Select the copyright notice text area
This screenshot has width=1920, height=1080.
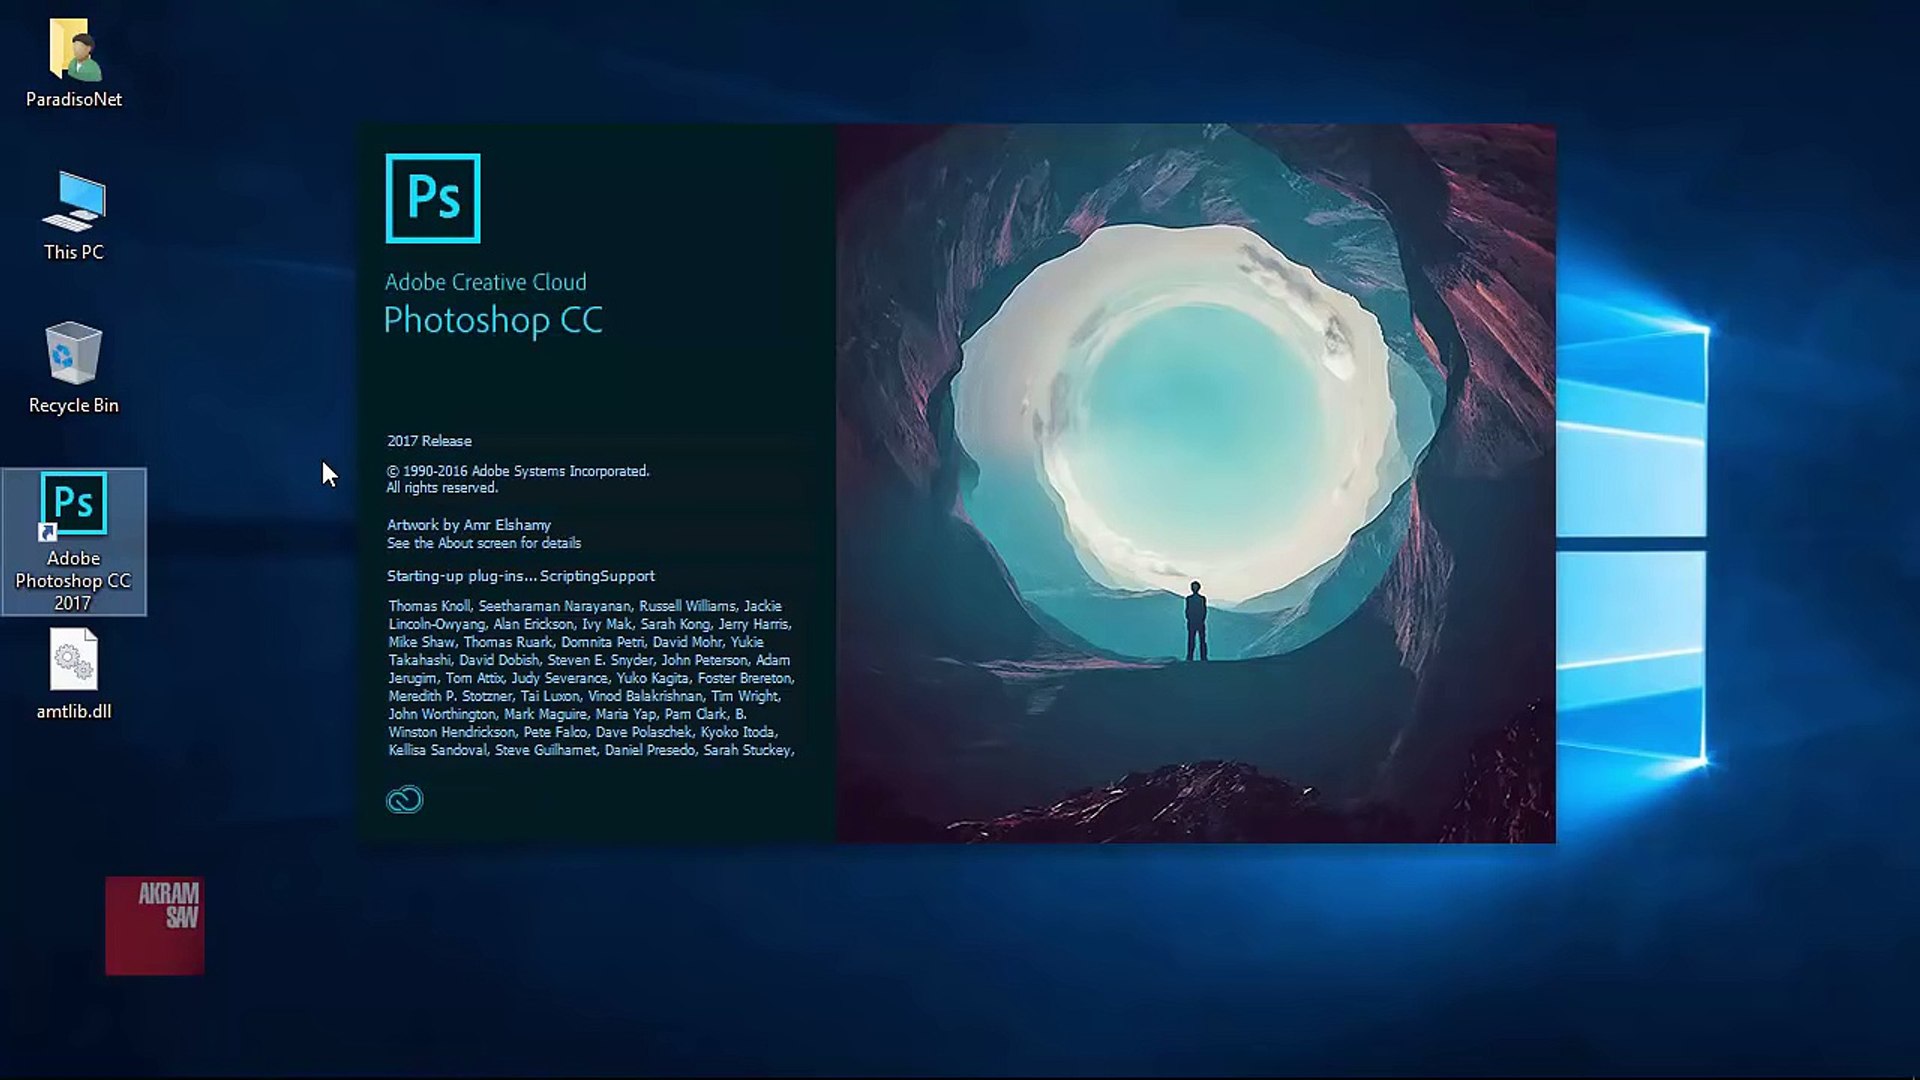[x=518, y=479]
